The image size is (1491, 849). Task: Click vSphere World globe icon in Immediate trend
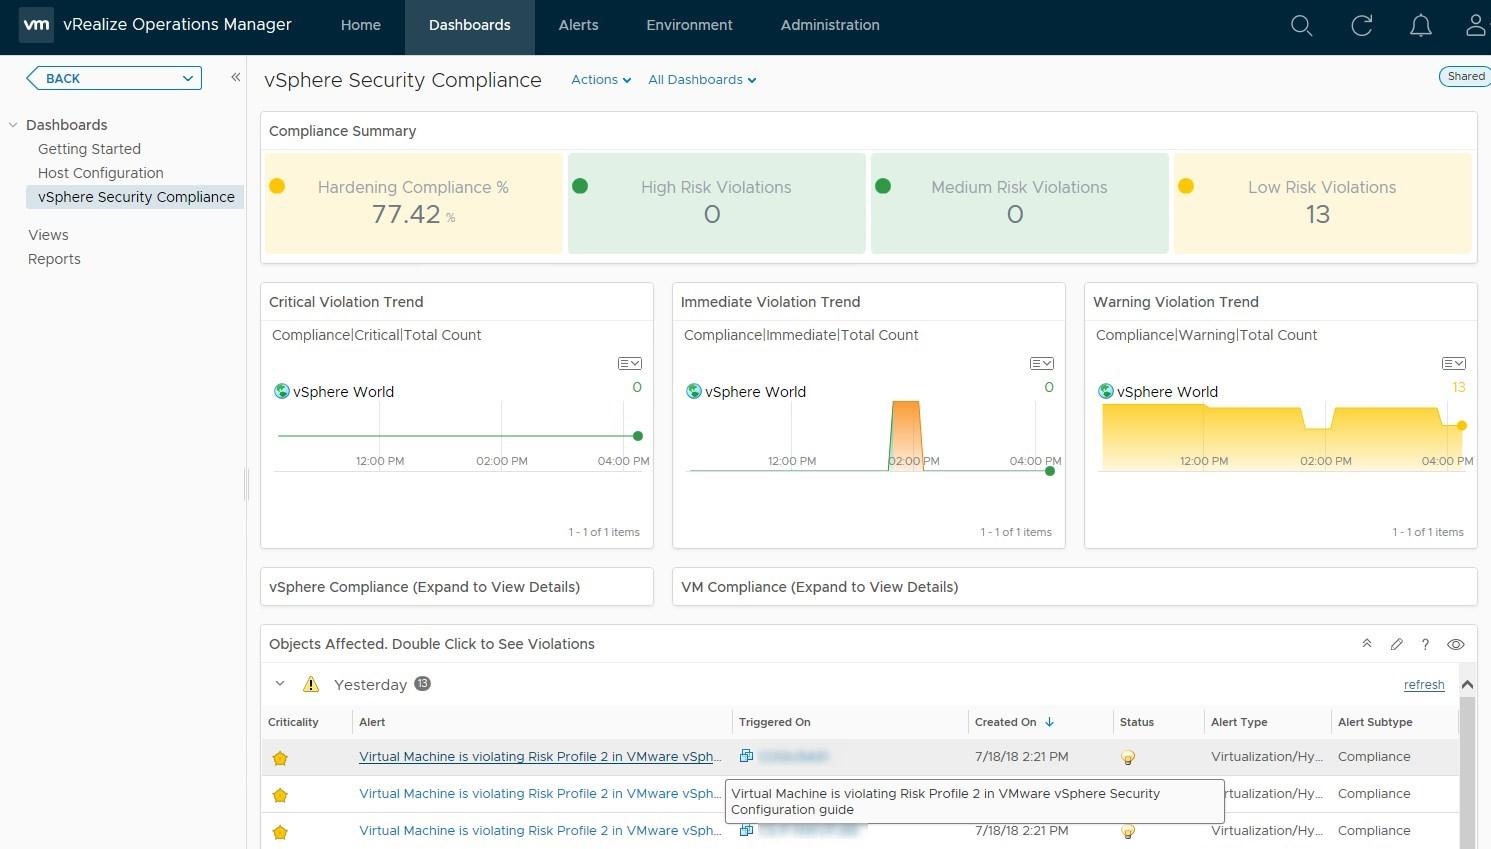[694, 391]
